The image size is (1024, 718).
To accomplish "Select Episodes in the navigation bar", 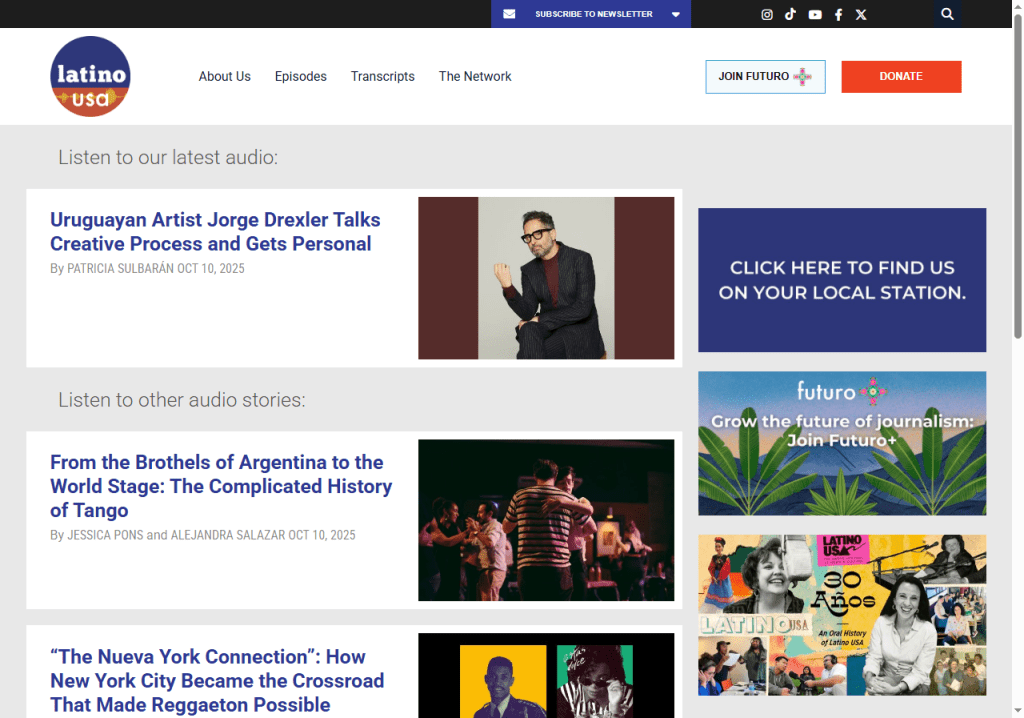I will (300, 76).
